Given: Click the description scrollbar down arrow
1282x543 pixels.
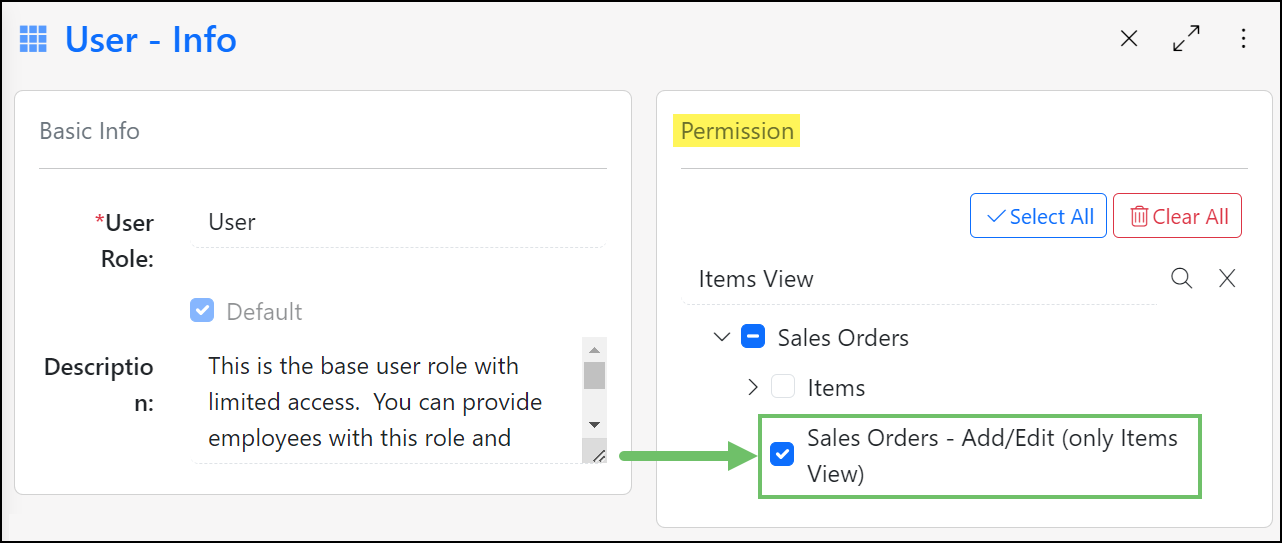Looking at the screenshot, I should pos(594,425).
